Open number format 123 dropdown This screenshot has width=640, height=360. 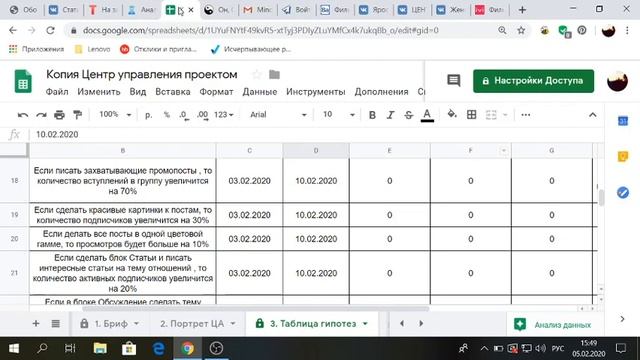point(224,115)
